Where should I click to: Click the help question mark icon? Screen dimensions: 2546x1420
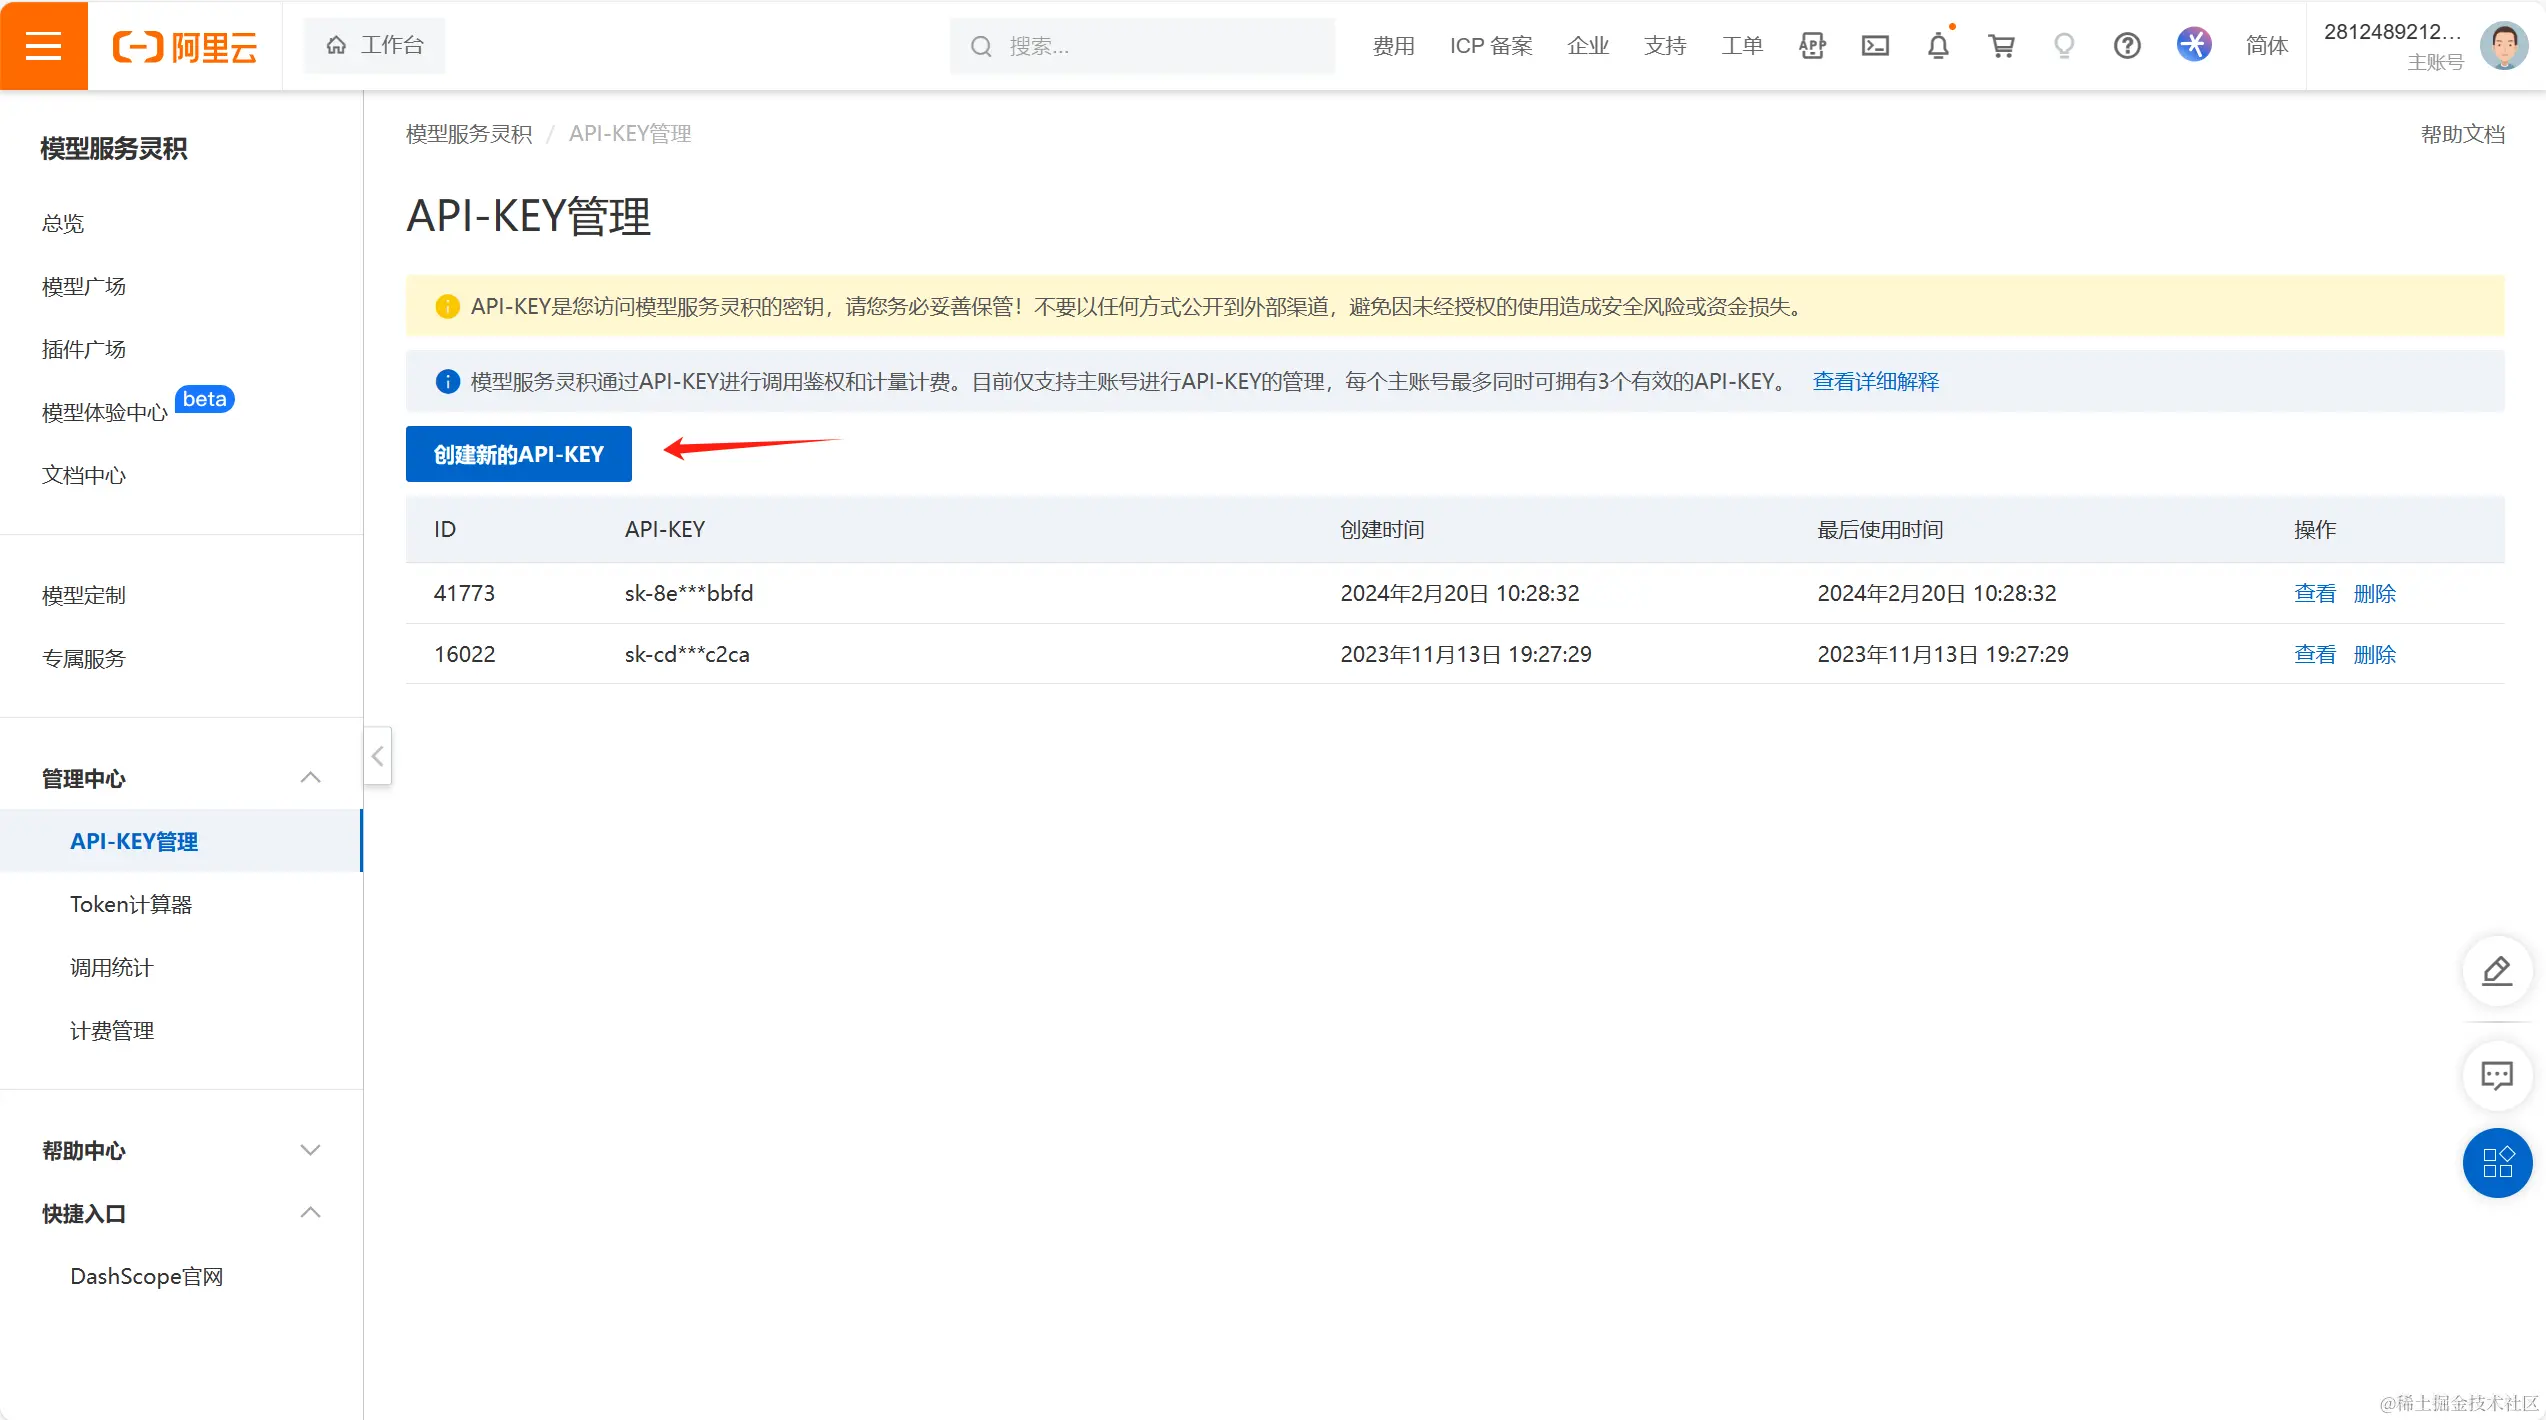pos(2127,45)
